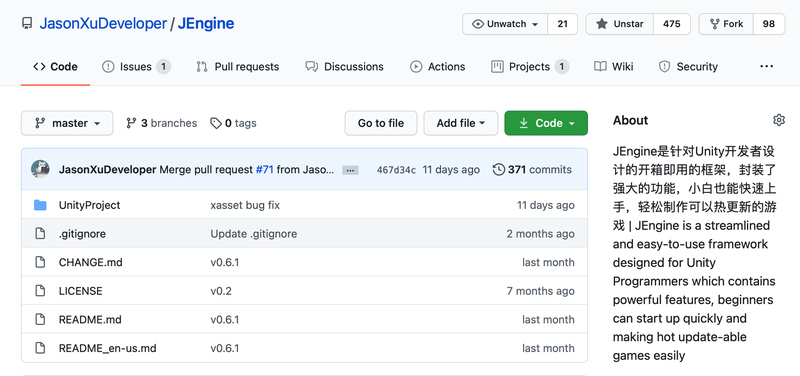Show more tabs via ellipsis menu
The image size is (800, 376).
tap(766, 66)
